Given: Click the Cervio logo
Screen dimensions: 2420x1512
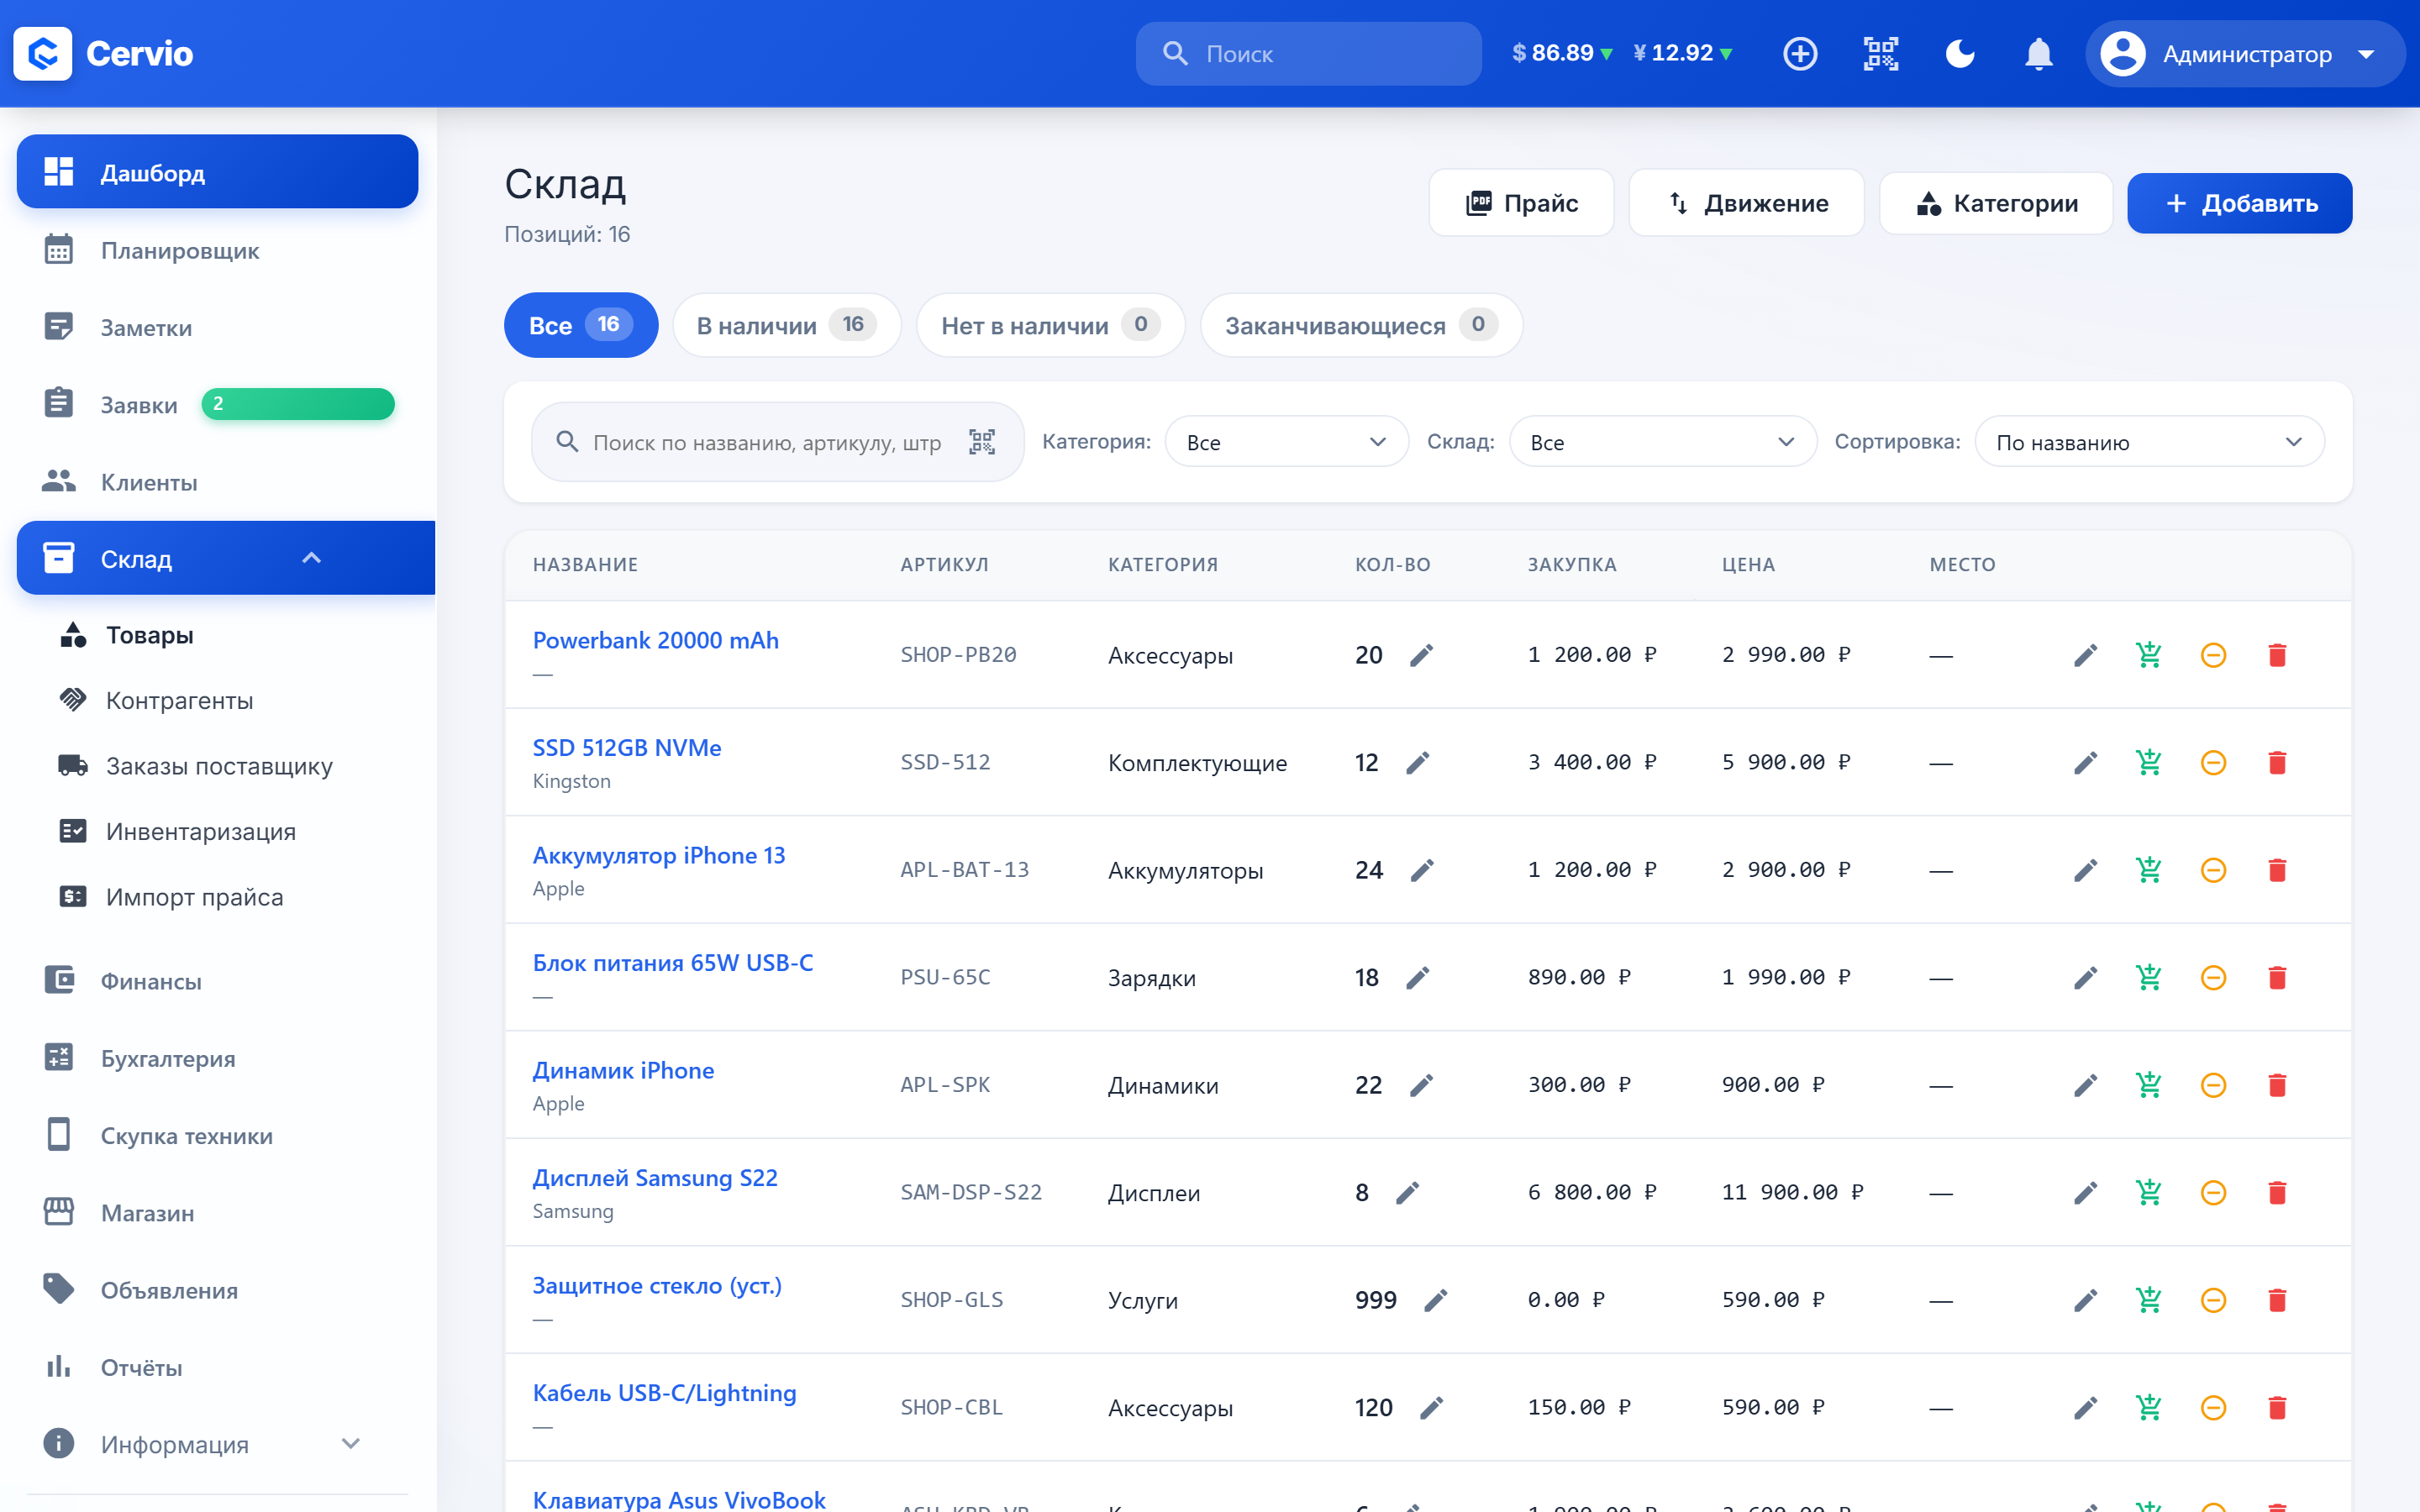Looking at the screenshot, I should coord(104,53).
